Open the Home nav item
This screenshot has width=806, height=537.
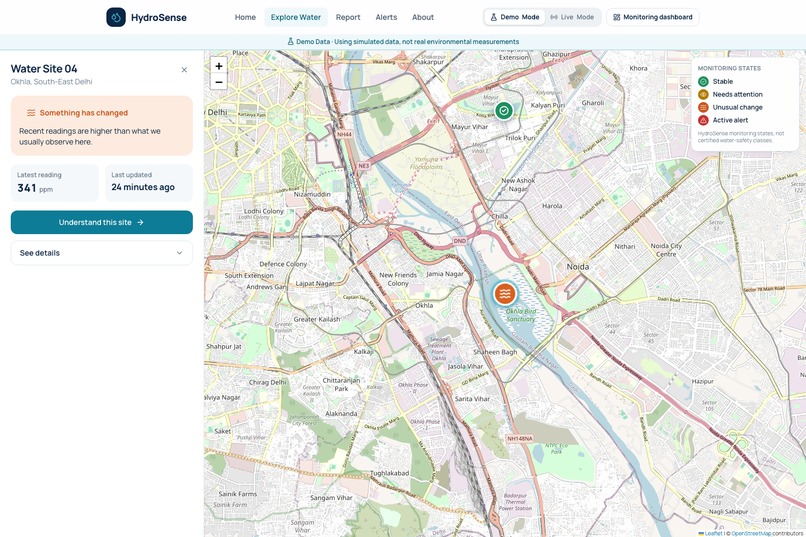pyautogui.click(x=245, y=17)
